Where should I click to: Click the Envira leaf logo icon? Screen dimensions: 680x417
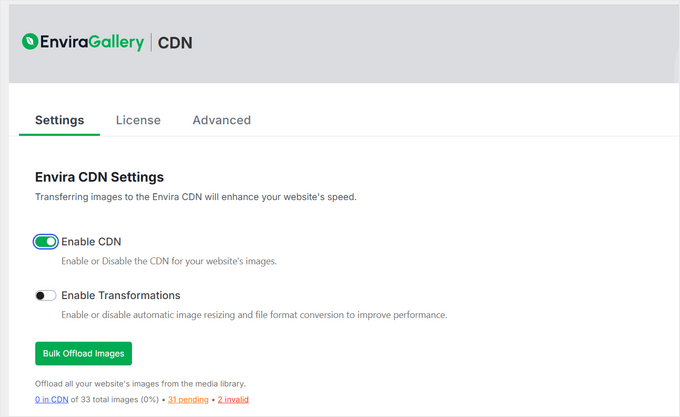(30, 42)
